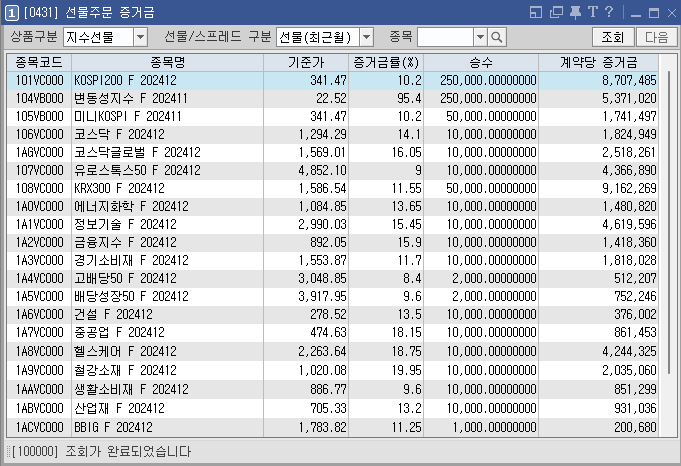Sort by 종목코드 column header
The height and width of the screenshot is (466, 681).
pyautogui.click(x=39, y=63)
